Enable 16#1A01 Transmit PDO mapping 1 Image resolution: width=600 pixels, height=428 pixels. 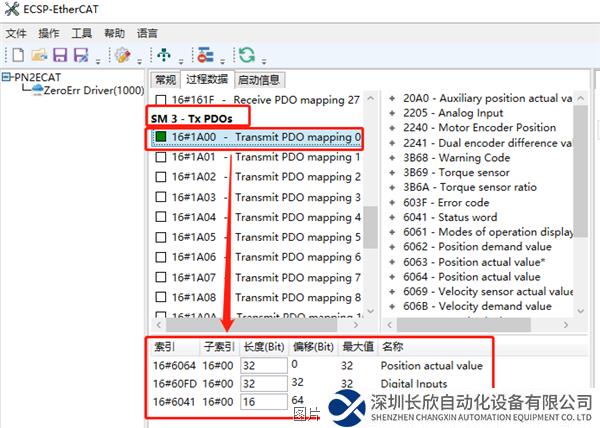[161, 157]
